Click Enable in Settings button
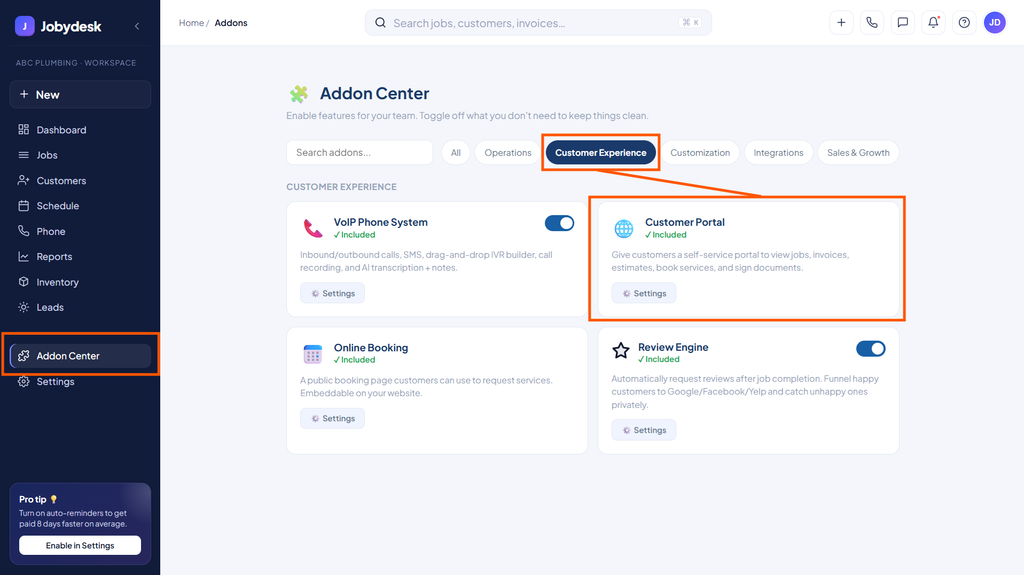This screenshot has width=1024, height=575. click(x=80, y=546)
